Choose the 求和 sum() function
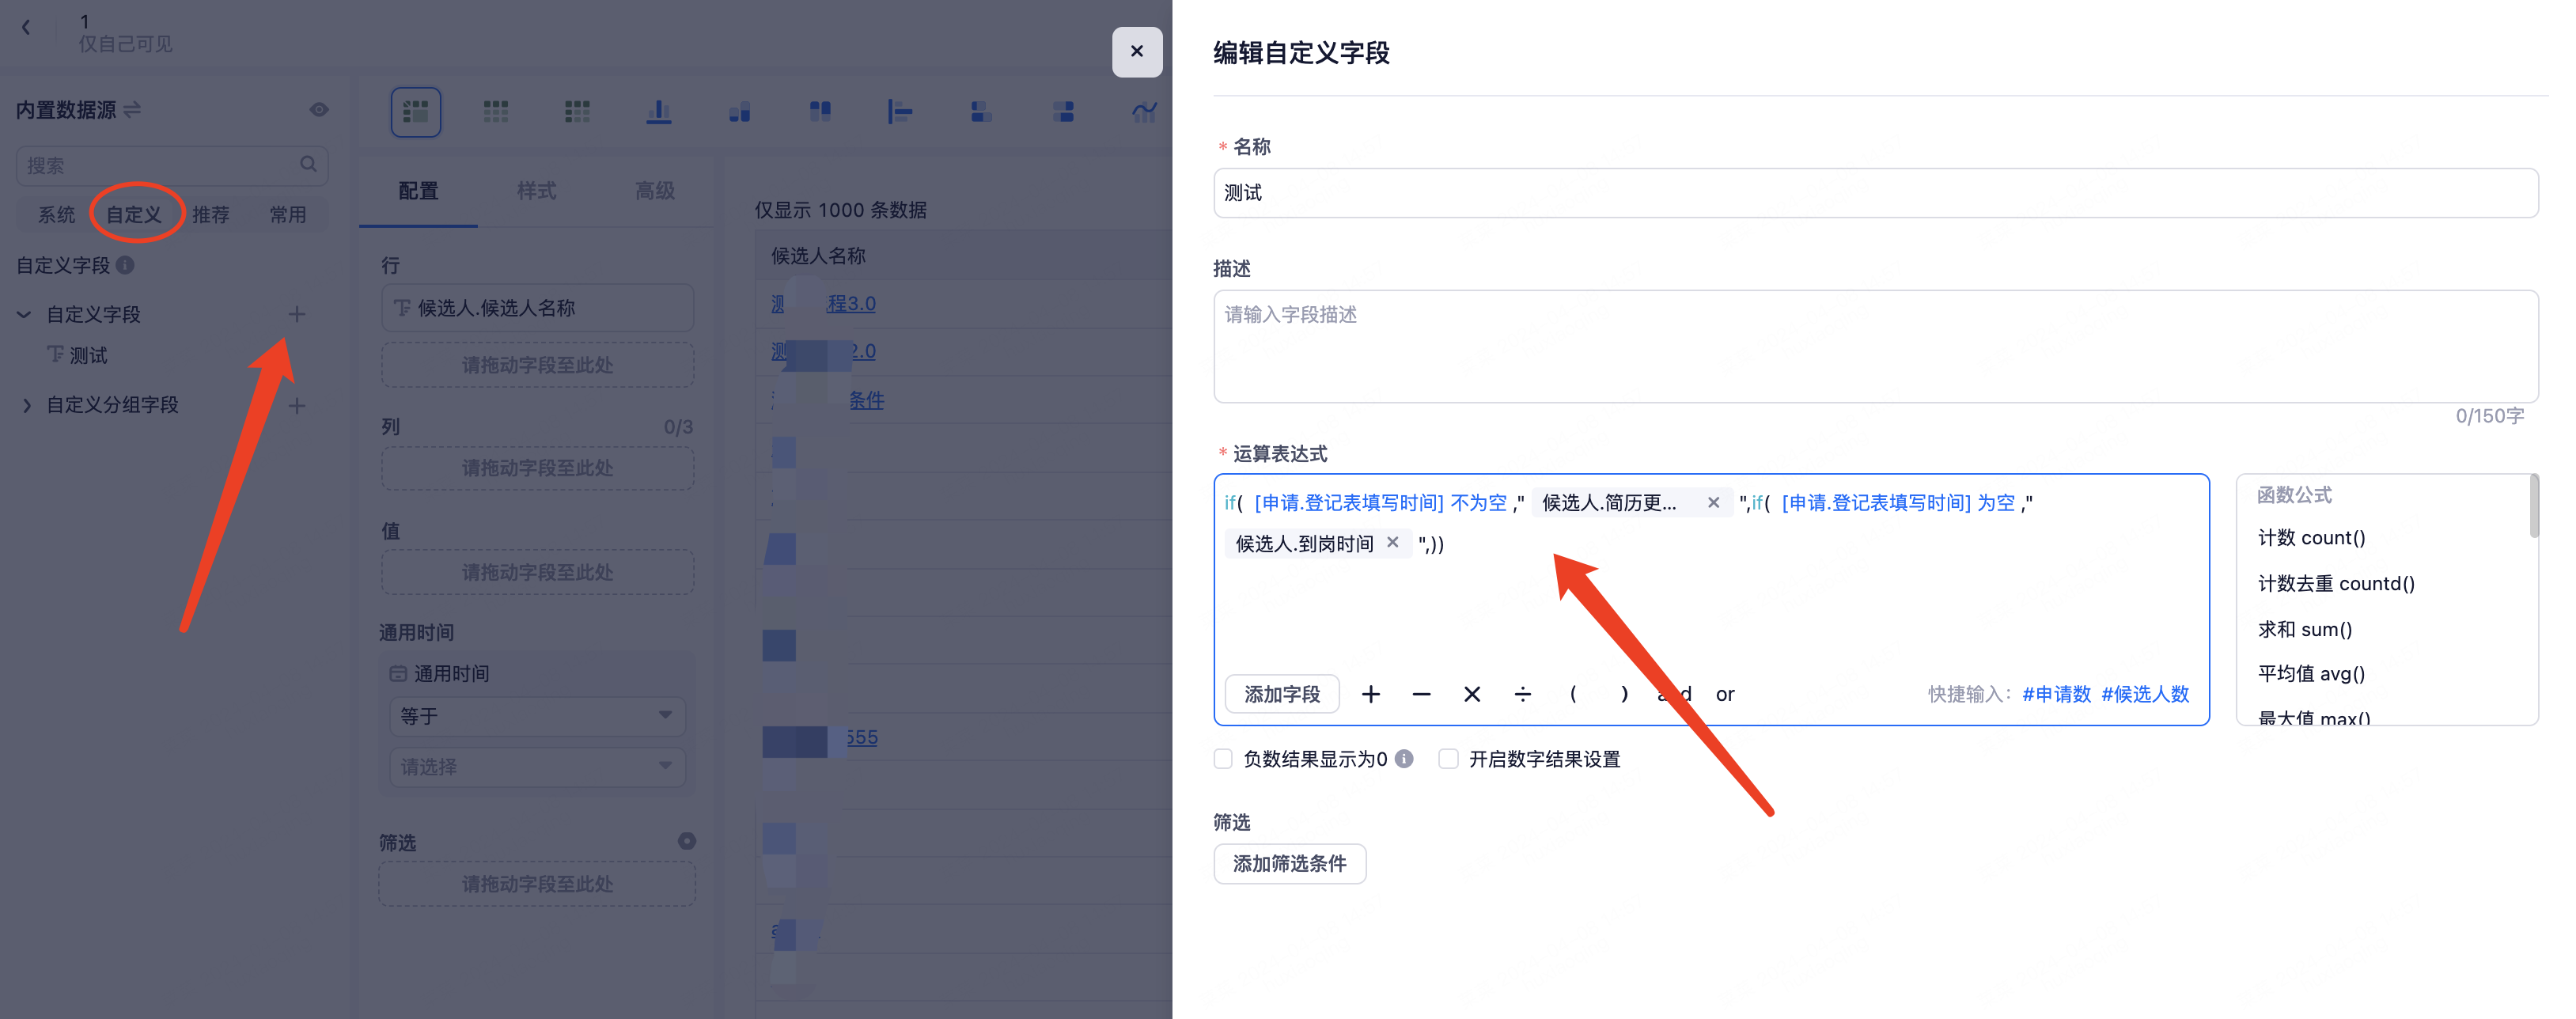 pyautogui.click(x=2305, y=629)
